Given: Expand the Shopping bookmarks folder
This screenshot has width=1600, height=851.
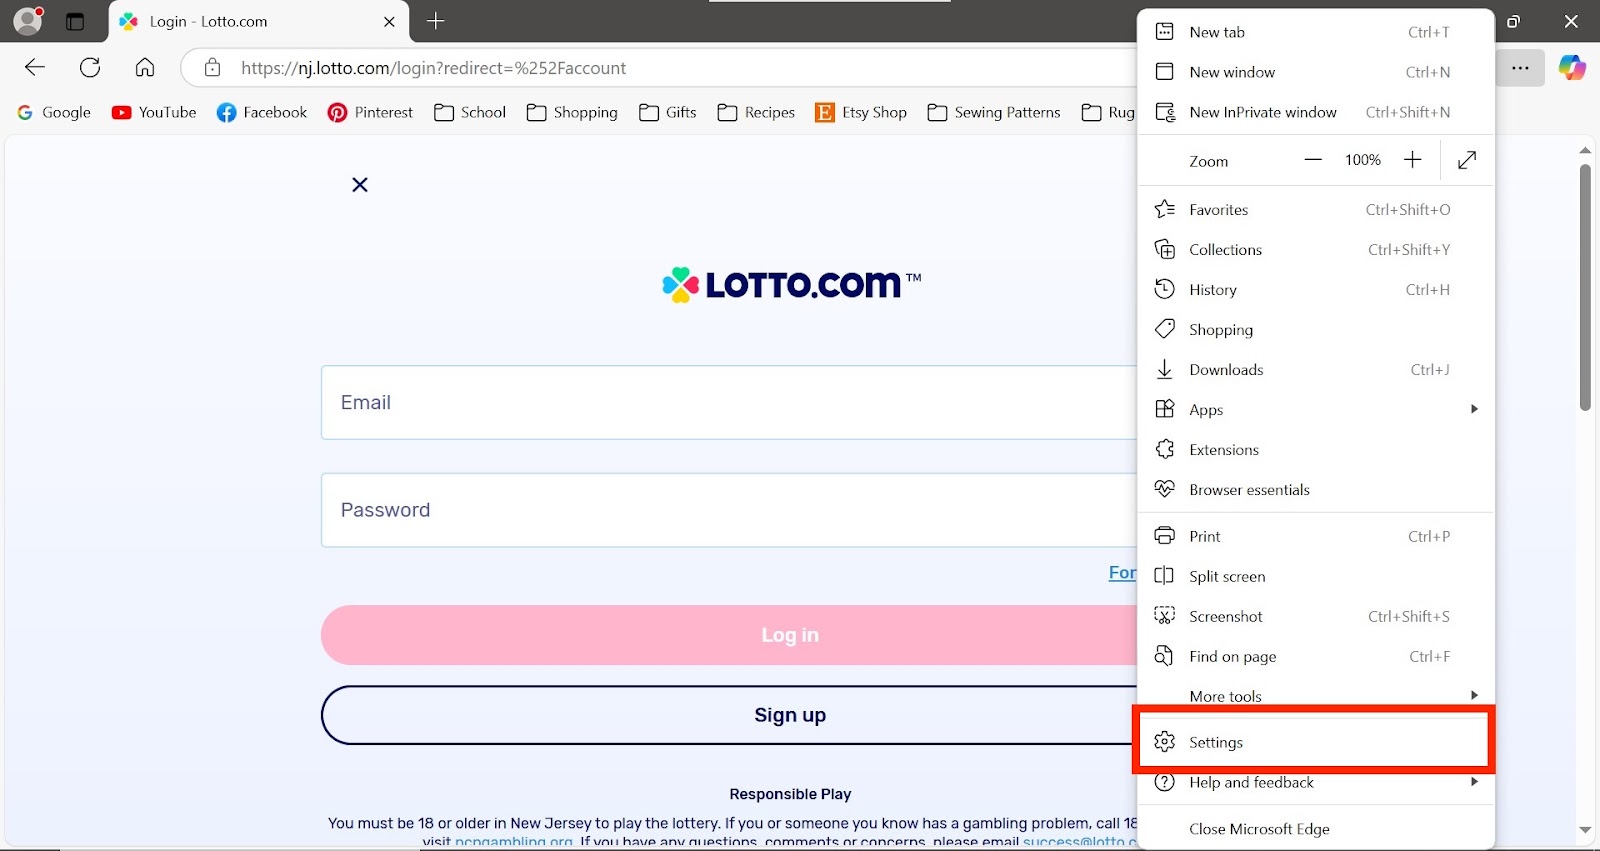Looking at the screenshot, I should 572,112.
